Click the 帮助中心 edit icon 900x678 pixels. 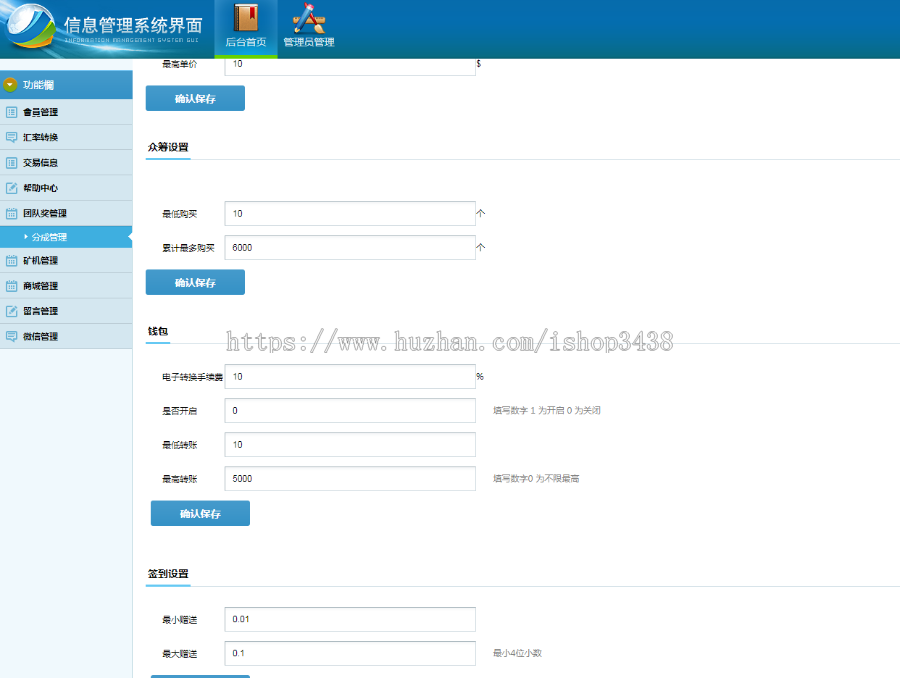click(12, 188)
